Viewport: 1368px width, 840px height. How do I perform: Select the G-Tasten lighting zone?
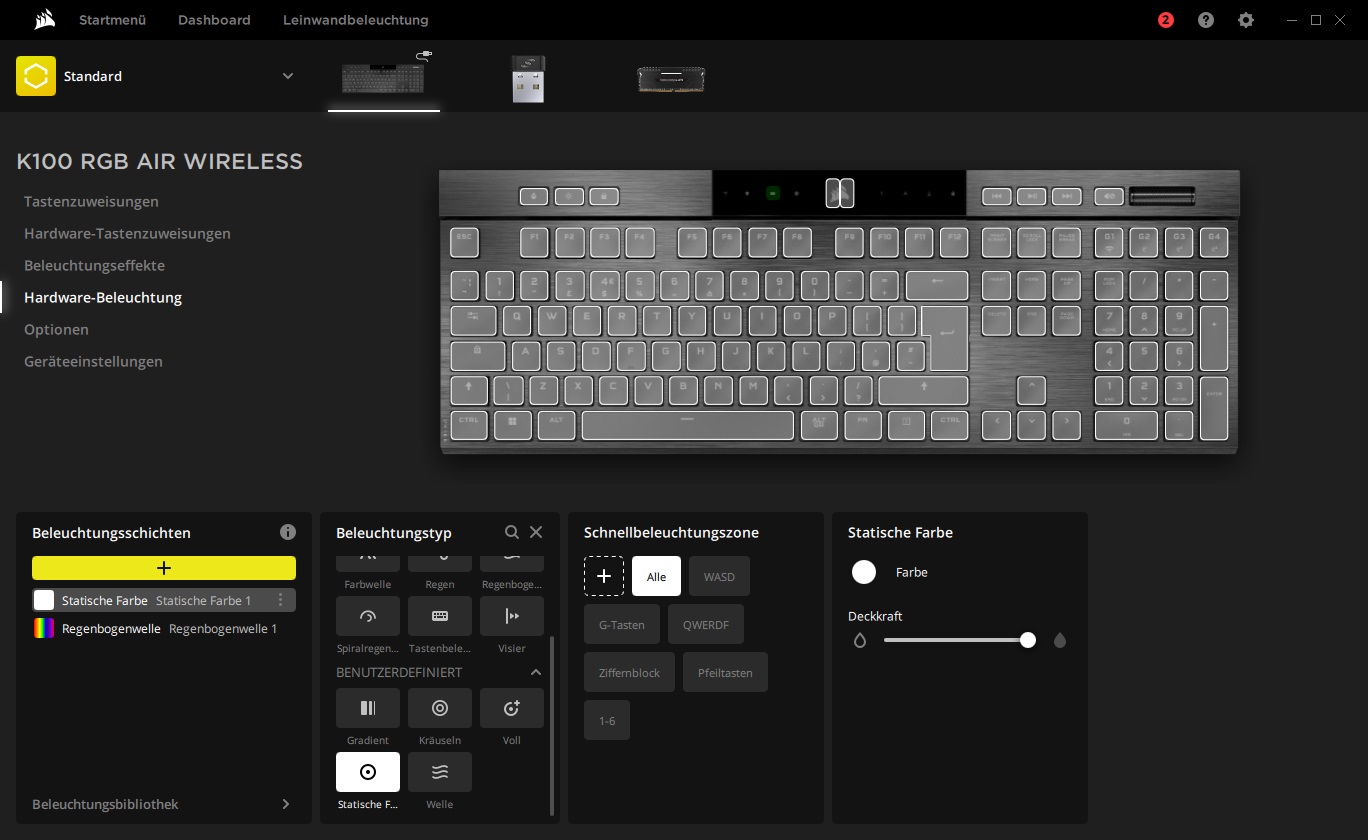point(622,624)
